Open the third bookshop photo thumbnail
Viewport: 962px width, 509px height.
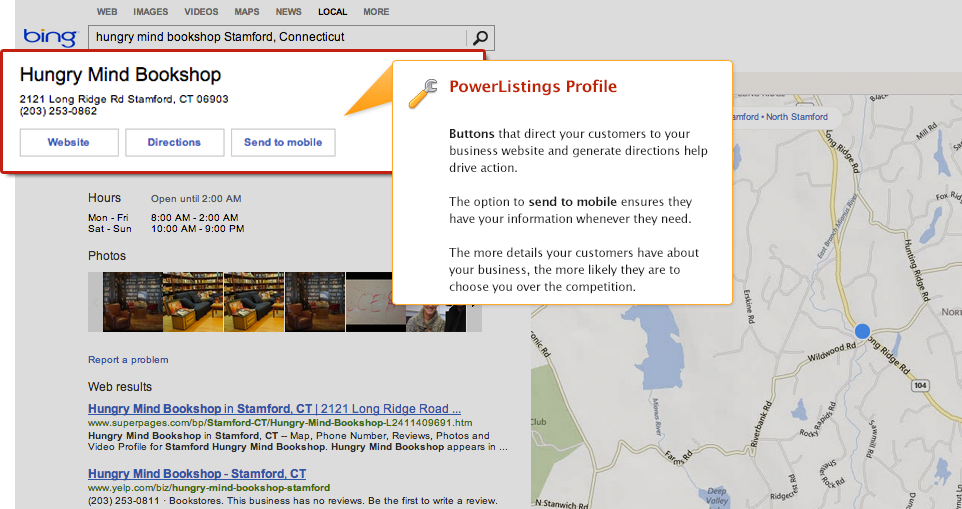pos(254,302)
